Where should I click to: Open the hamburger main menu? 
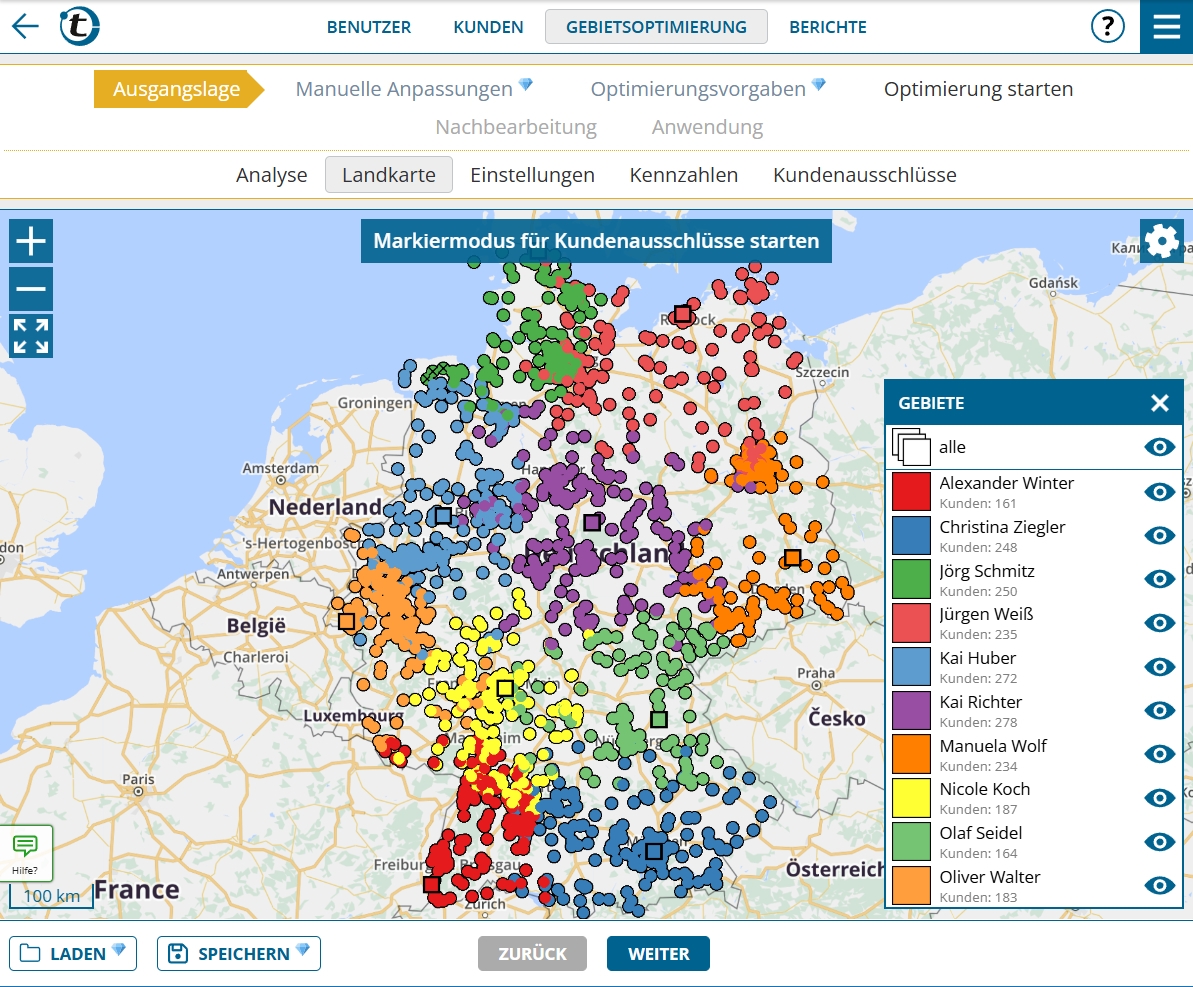(x=1166, y=27)
